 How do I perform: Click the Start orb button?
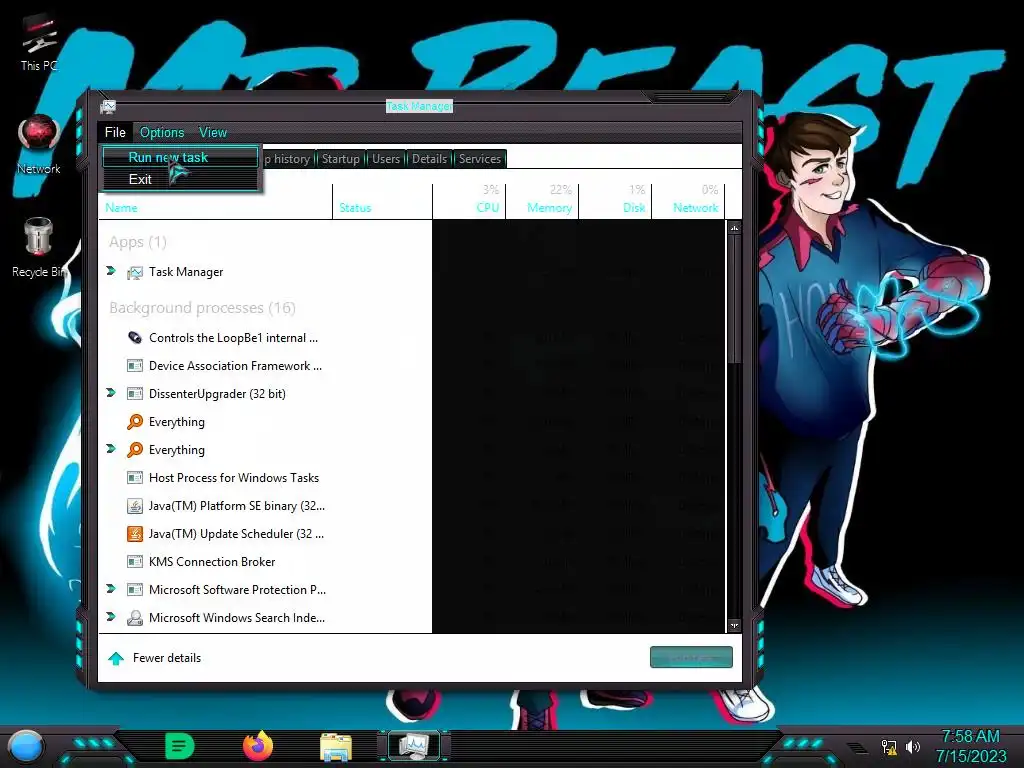tap(25, 746)
